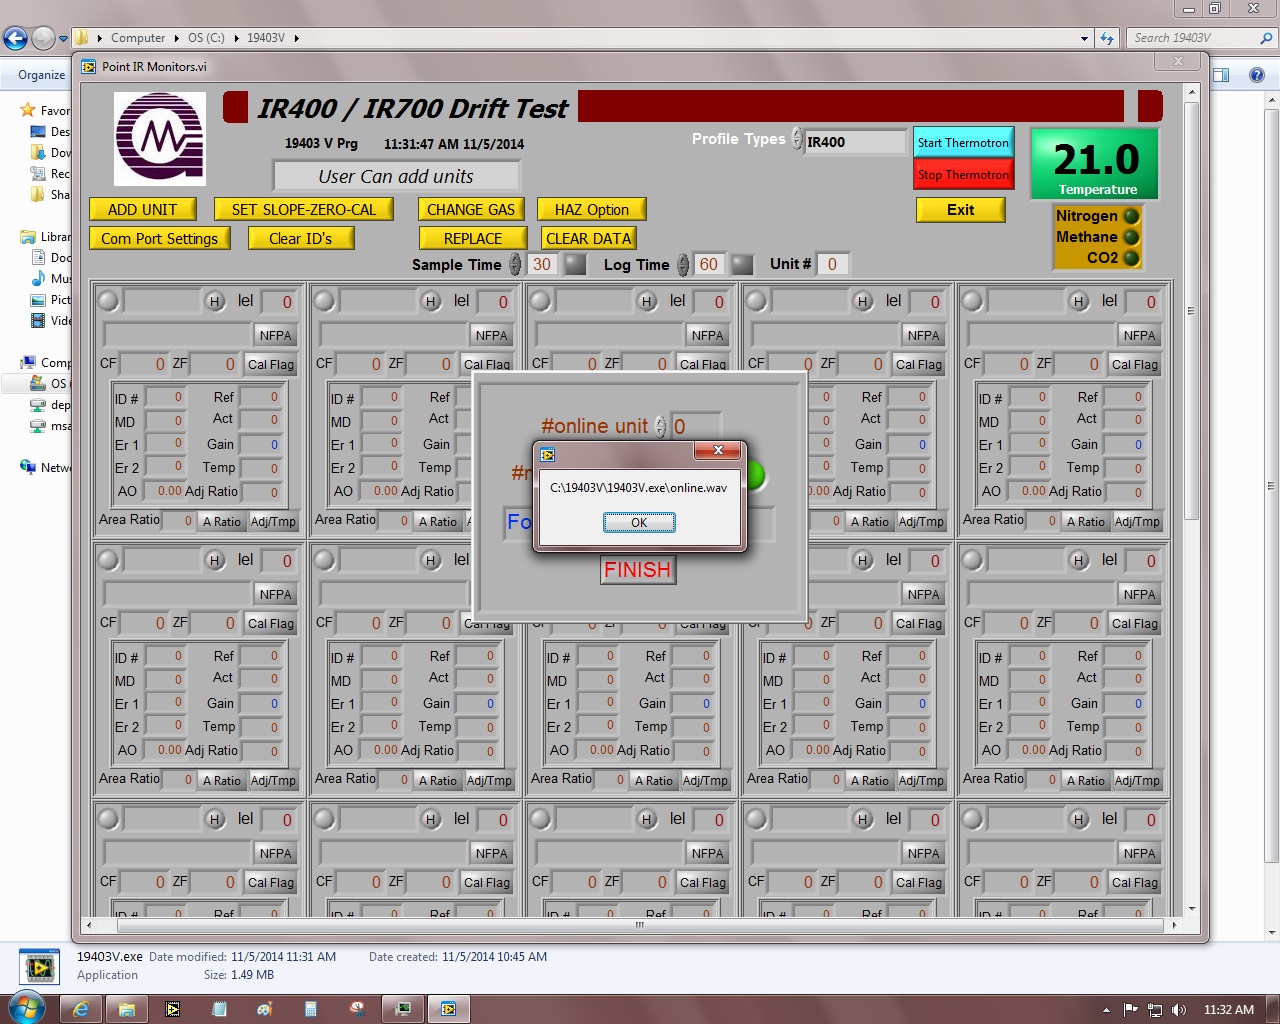Viewport: 1280px width, 1024px height.
Task: Click SET SLOPE-ZERO-CAL button
Action: [x=304, y=209]
